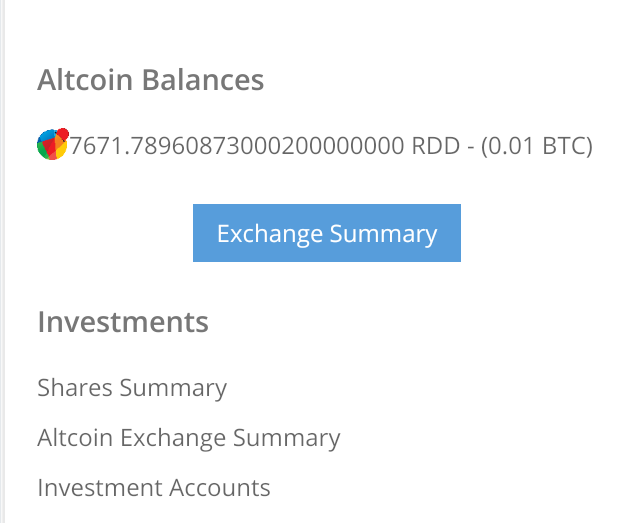Click the word Accounts in Investment Accounts
This screenshot has width=644, height=523.
click(x=220, y=488)
